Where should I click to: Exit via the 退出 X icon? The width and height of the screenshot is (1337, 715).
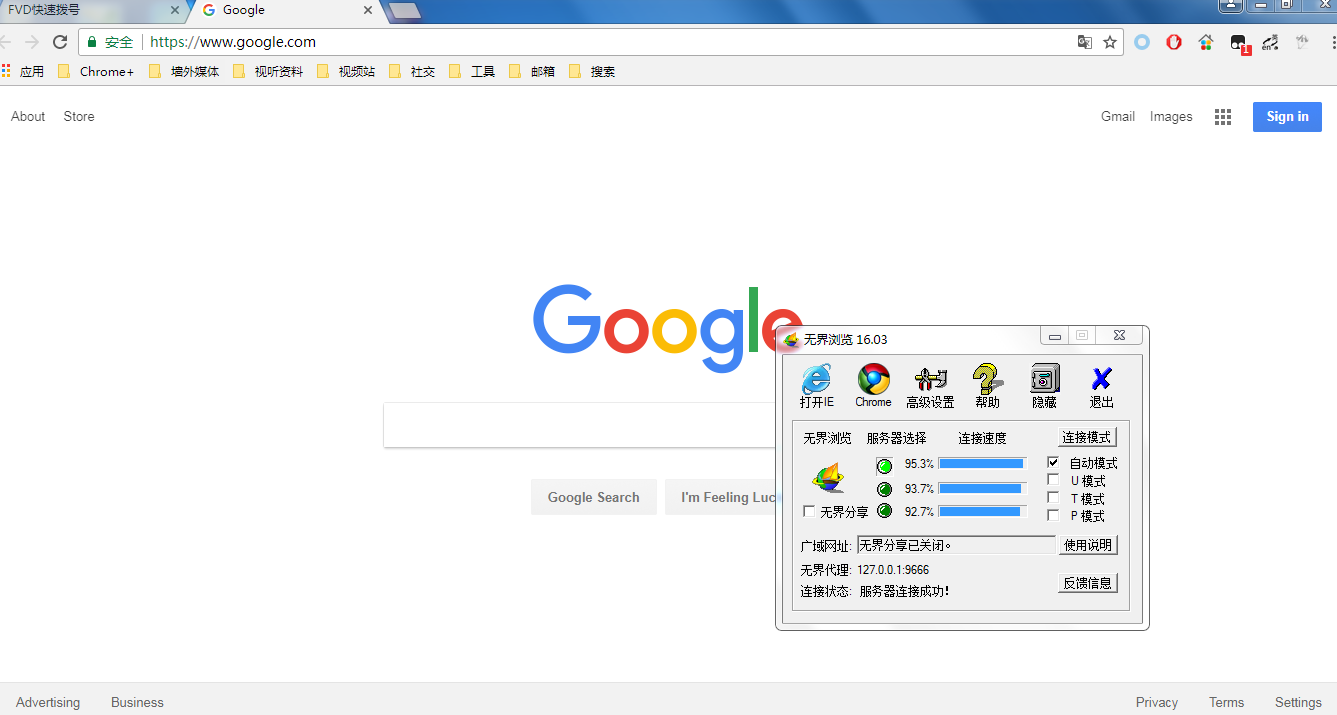(x=1101, y=386)
